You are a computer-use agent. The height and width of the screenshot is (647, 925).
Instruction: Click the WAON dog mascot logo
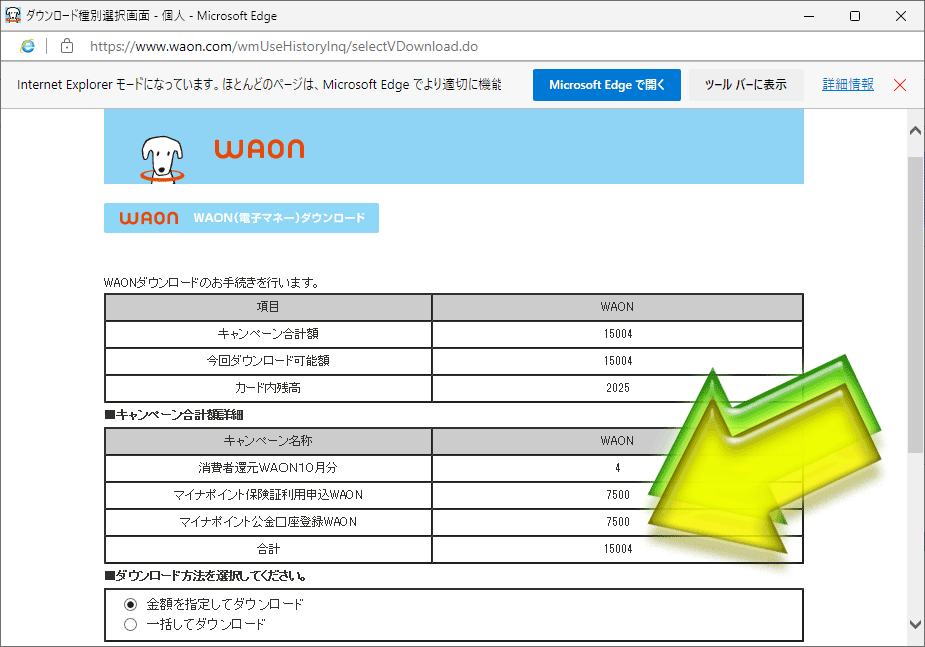pos(162,159)
